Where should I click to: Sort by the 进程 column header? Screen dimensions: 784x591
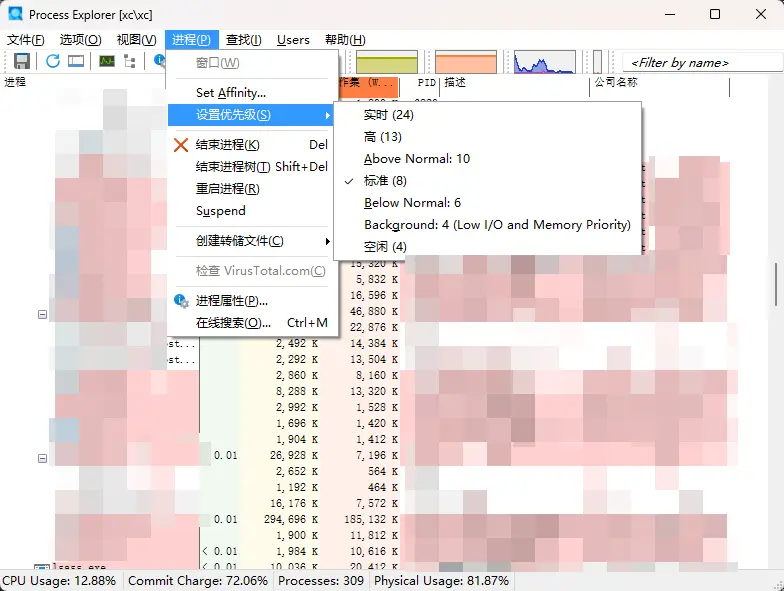[15, 82]
